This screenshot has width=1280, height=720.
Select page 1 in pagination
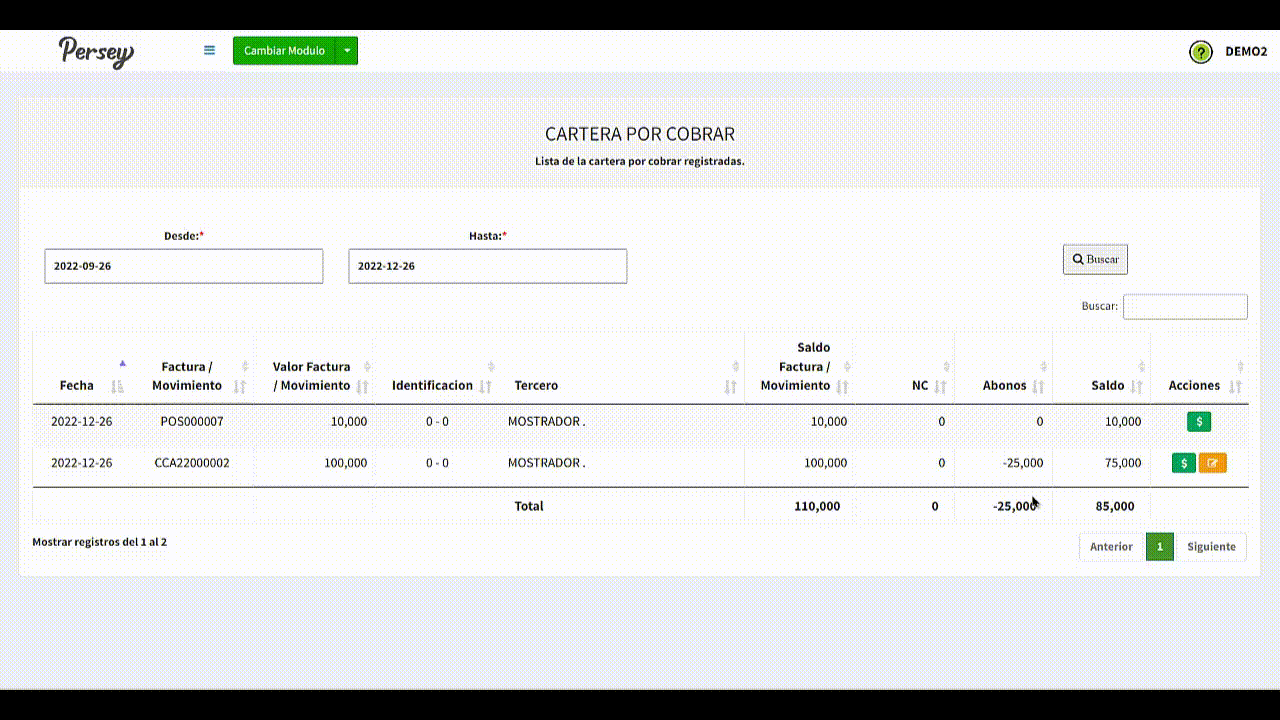1159,547
